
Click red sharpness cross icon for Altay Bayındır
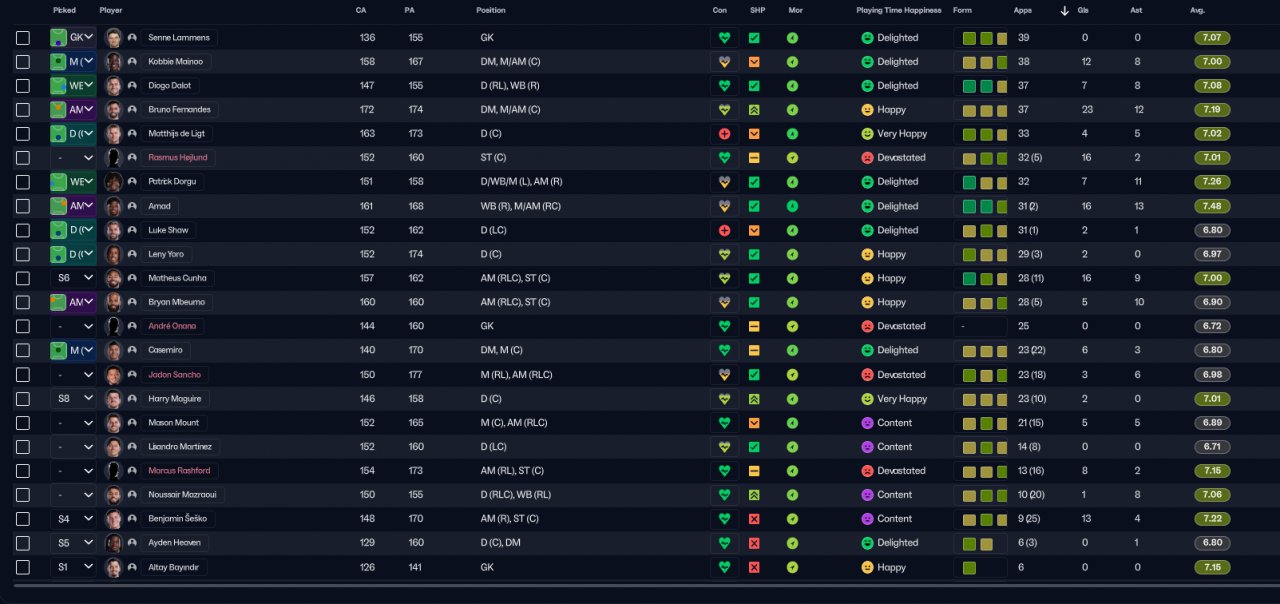pyautogui.click(x=754, y=567)
